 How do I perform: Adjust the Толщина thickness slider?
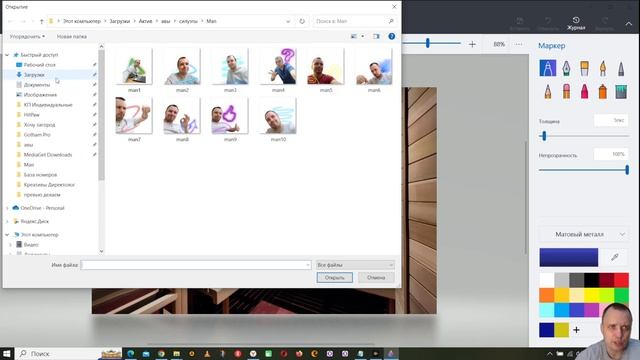point(544,136)
